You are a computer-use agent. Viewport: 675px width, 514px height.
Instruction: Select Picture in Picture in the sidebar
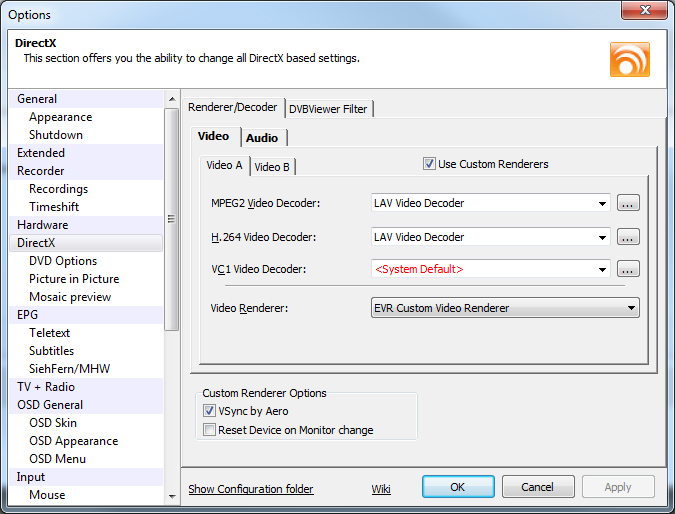click(74, 279)
